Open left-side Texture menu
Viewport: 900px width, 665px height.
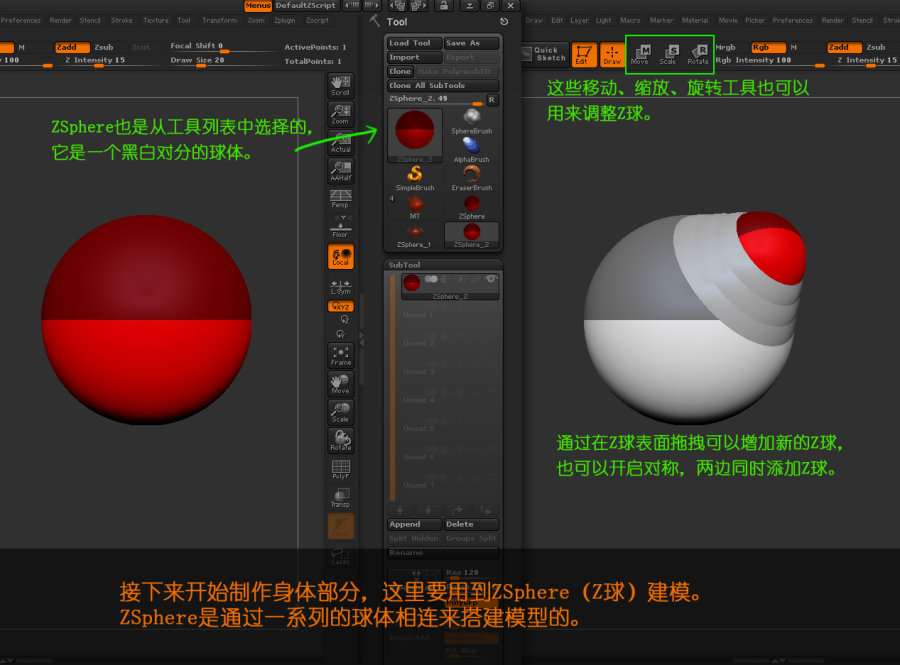(156, 21)
